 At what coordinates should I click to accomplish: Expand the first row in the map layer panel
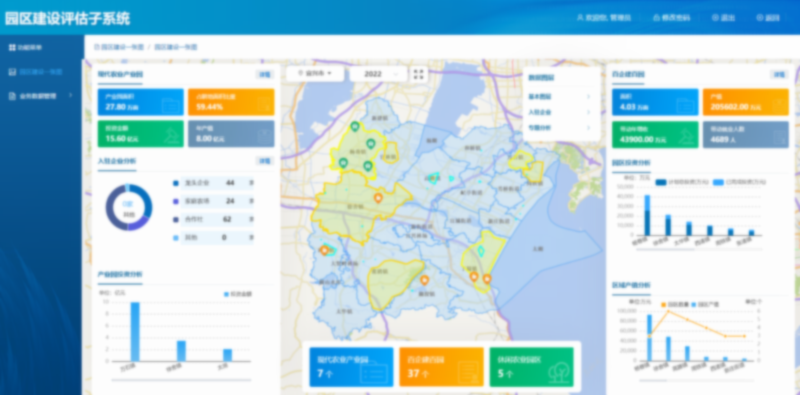(x=560, y=96)
